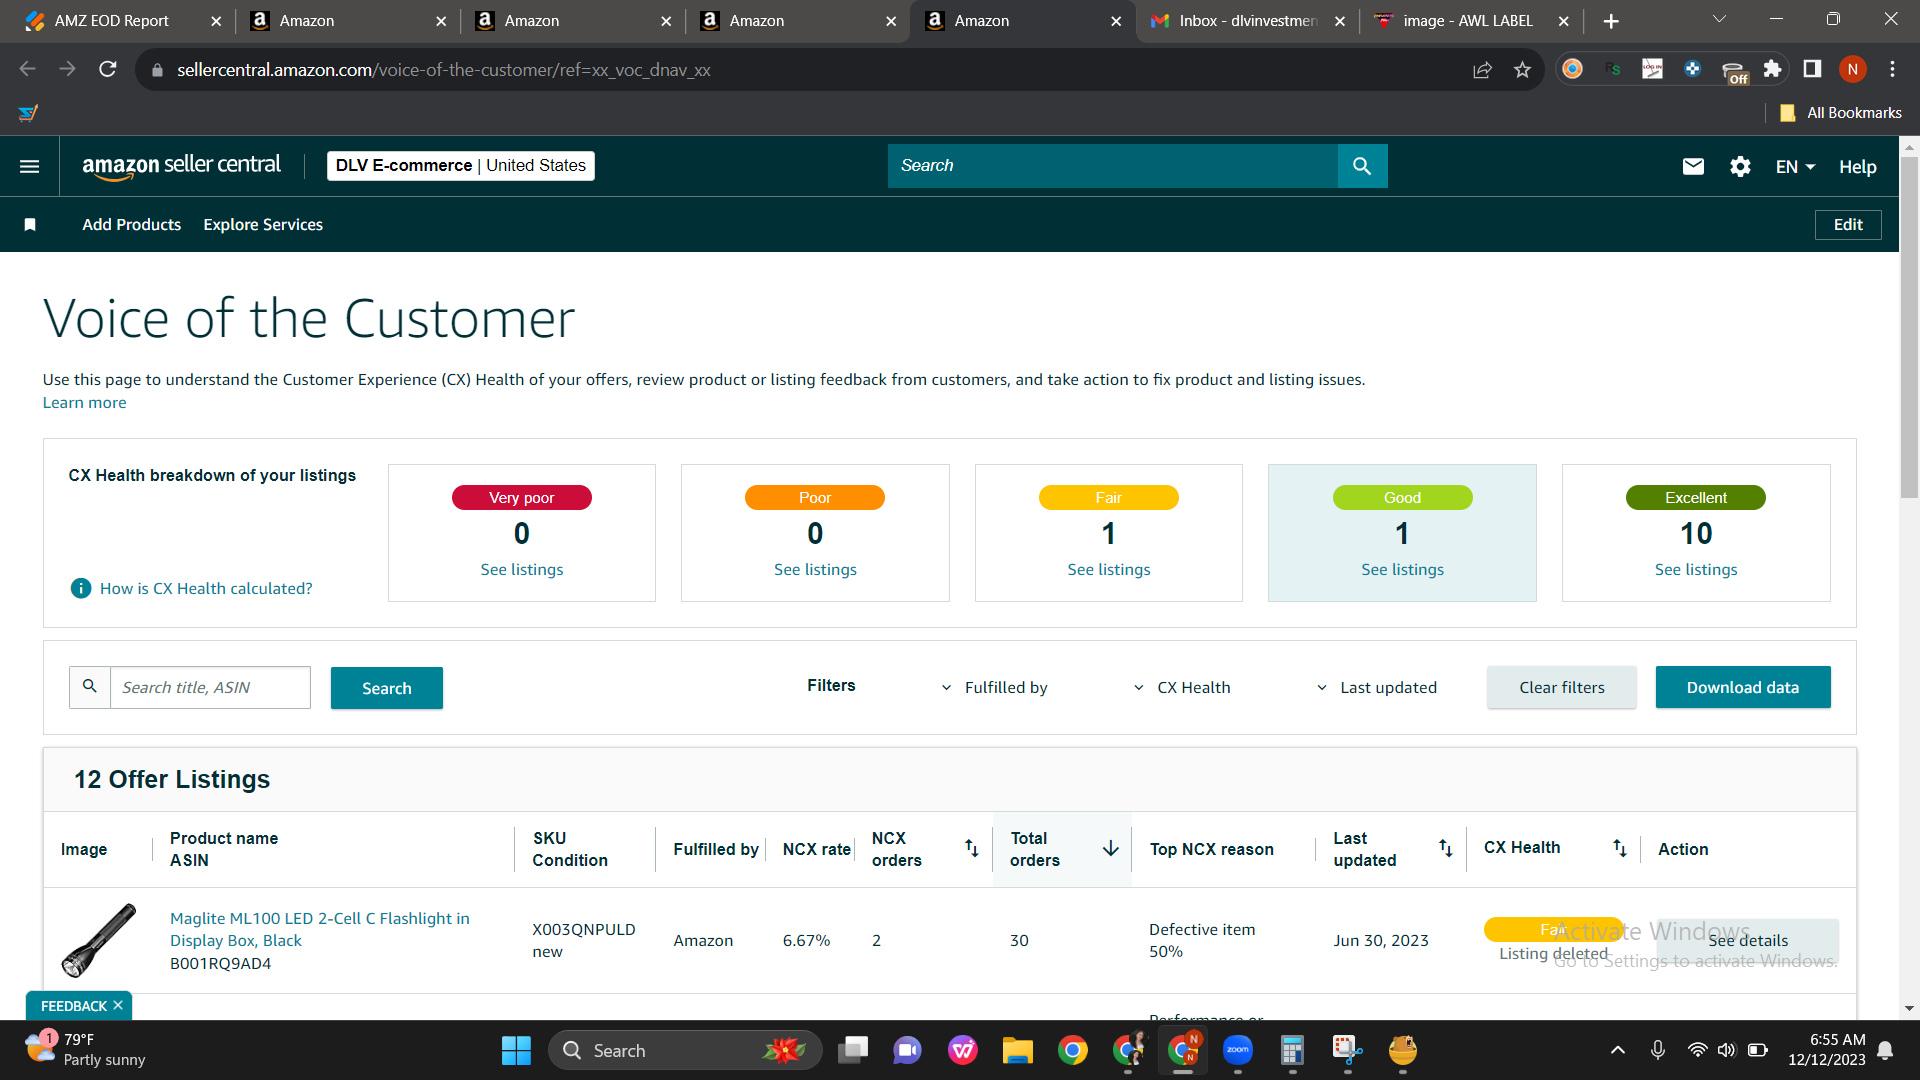Open the weather widget showing 79°F
Image resolution: width=1920 pixels, height=1080 pixels.
coord(86,1050)
